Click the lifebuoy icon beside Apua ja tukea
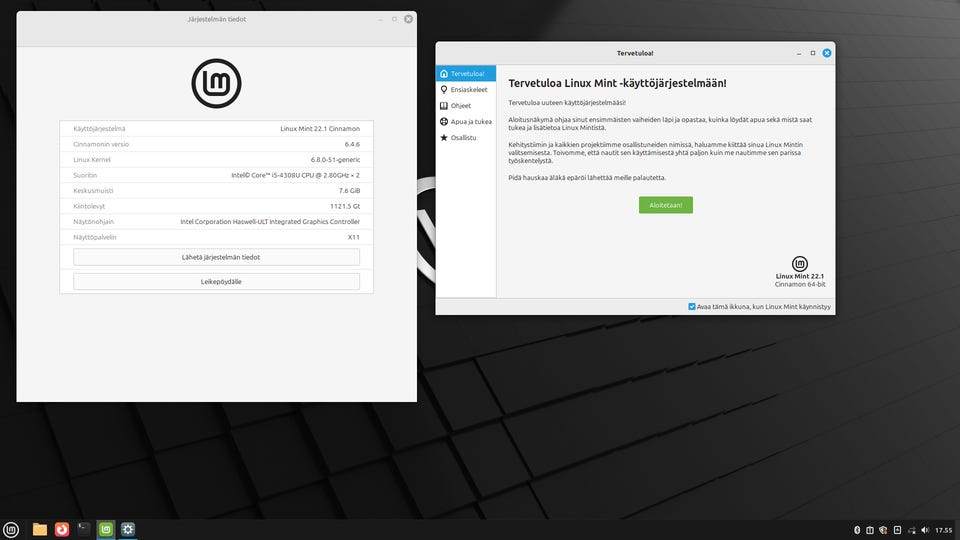This screenshot has height=540, width=960. click(444, 121)
